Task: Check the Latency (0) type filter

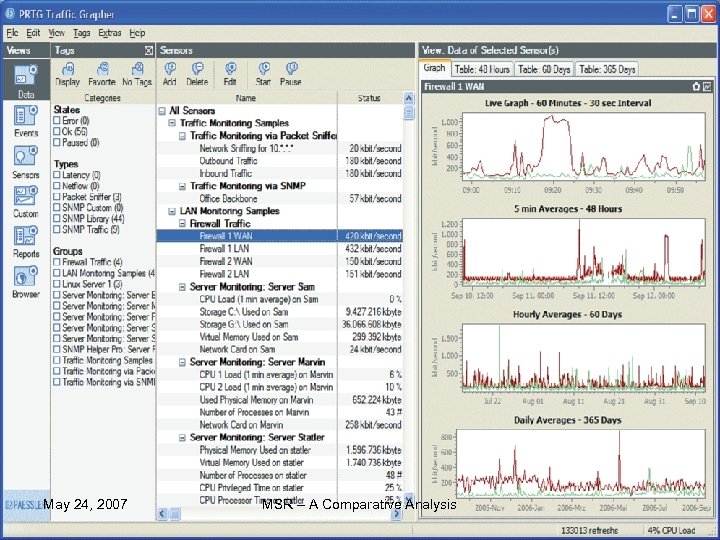Action: 57,175
